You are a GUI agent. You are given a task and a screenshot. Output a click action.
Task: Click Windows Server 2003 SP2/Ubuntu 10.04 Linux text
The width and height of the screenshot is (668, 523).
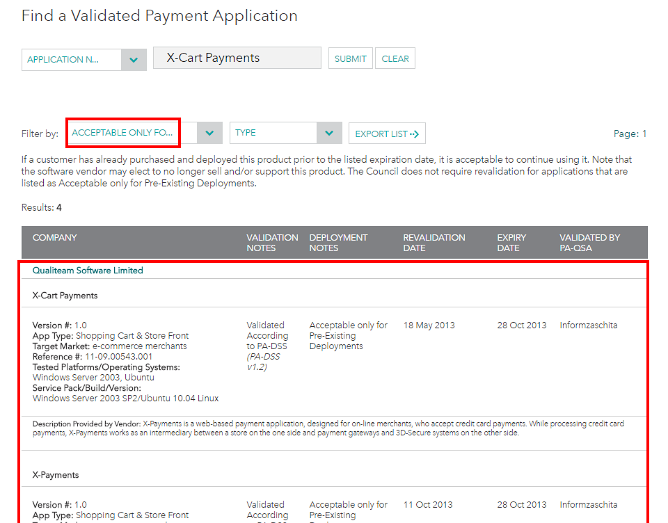click(125, 398)
